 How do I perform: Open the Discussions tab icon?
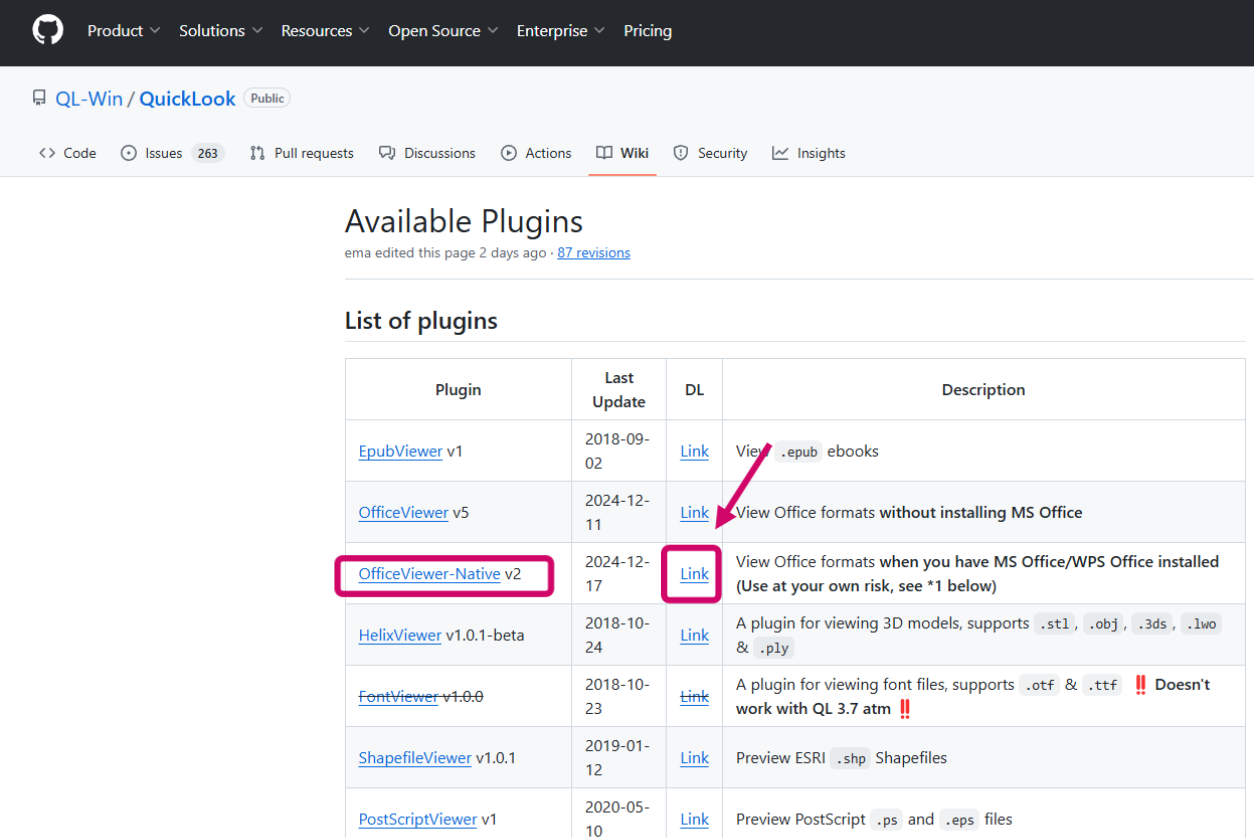[387, 153]
